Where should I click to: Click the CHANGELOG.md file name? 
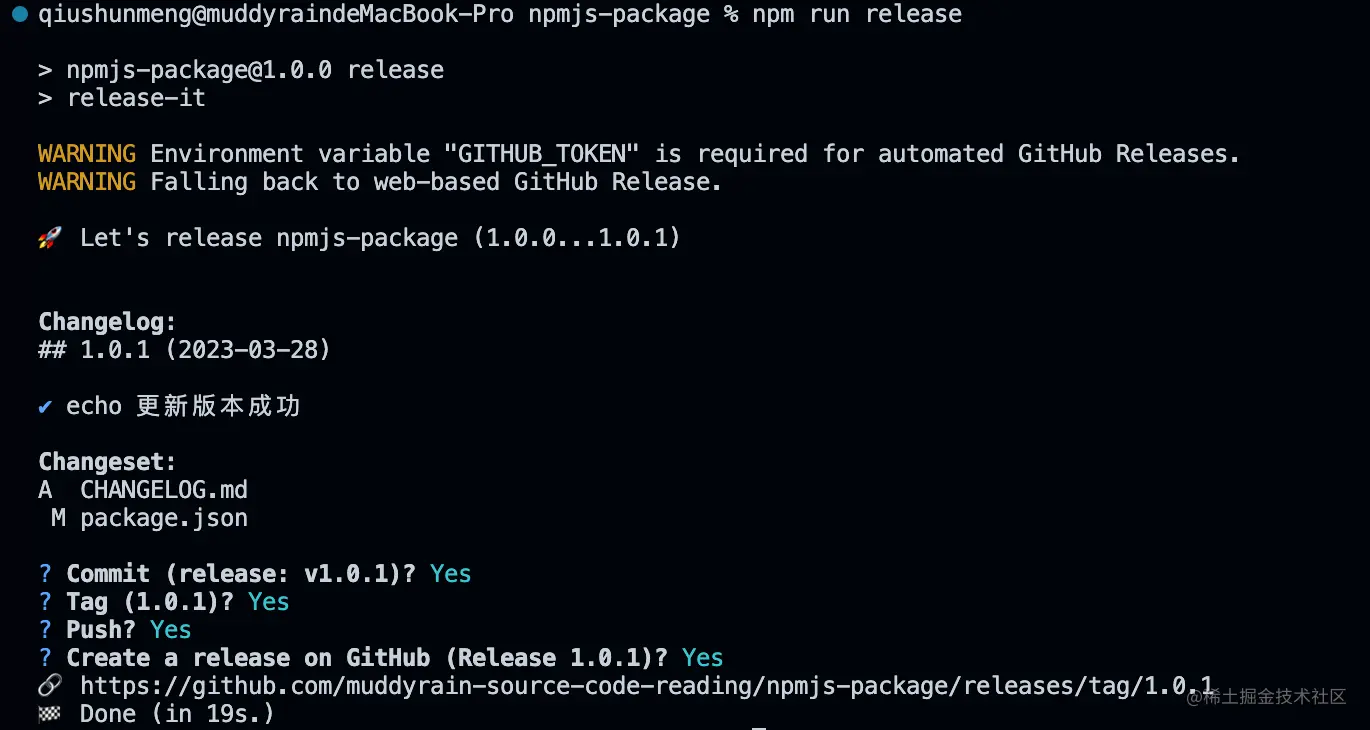[x=164, y=490]
